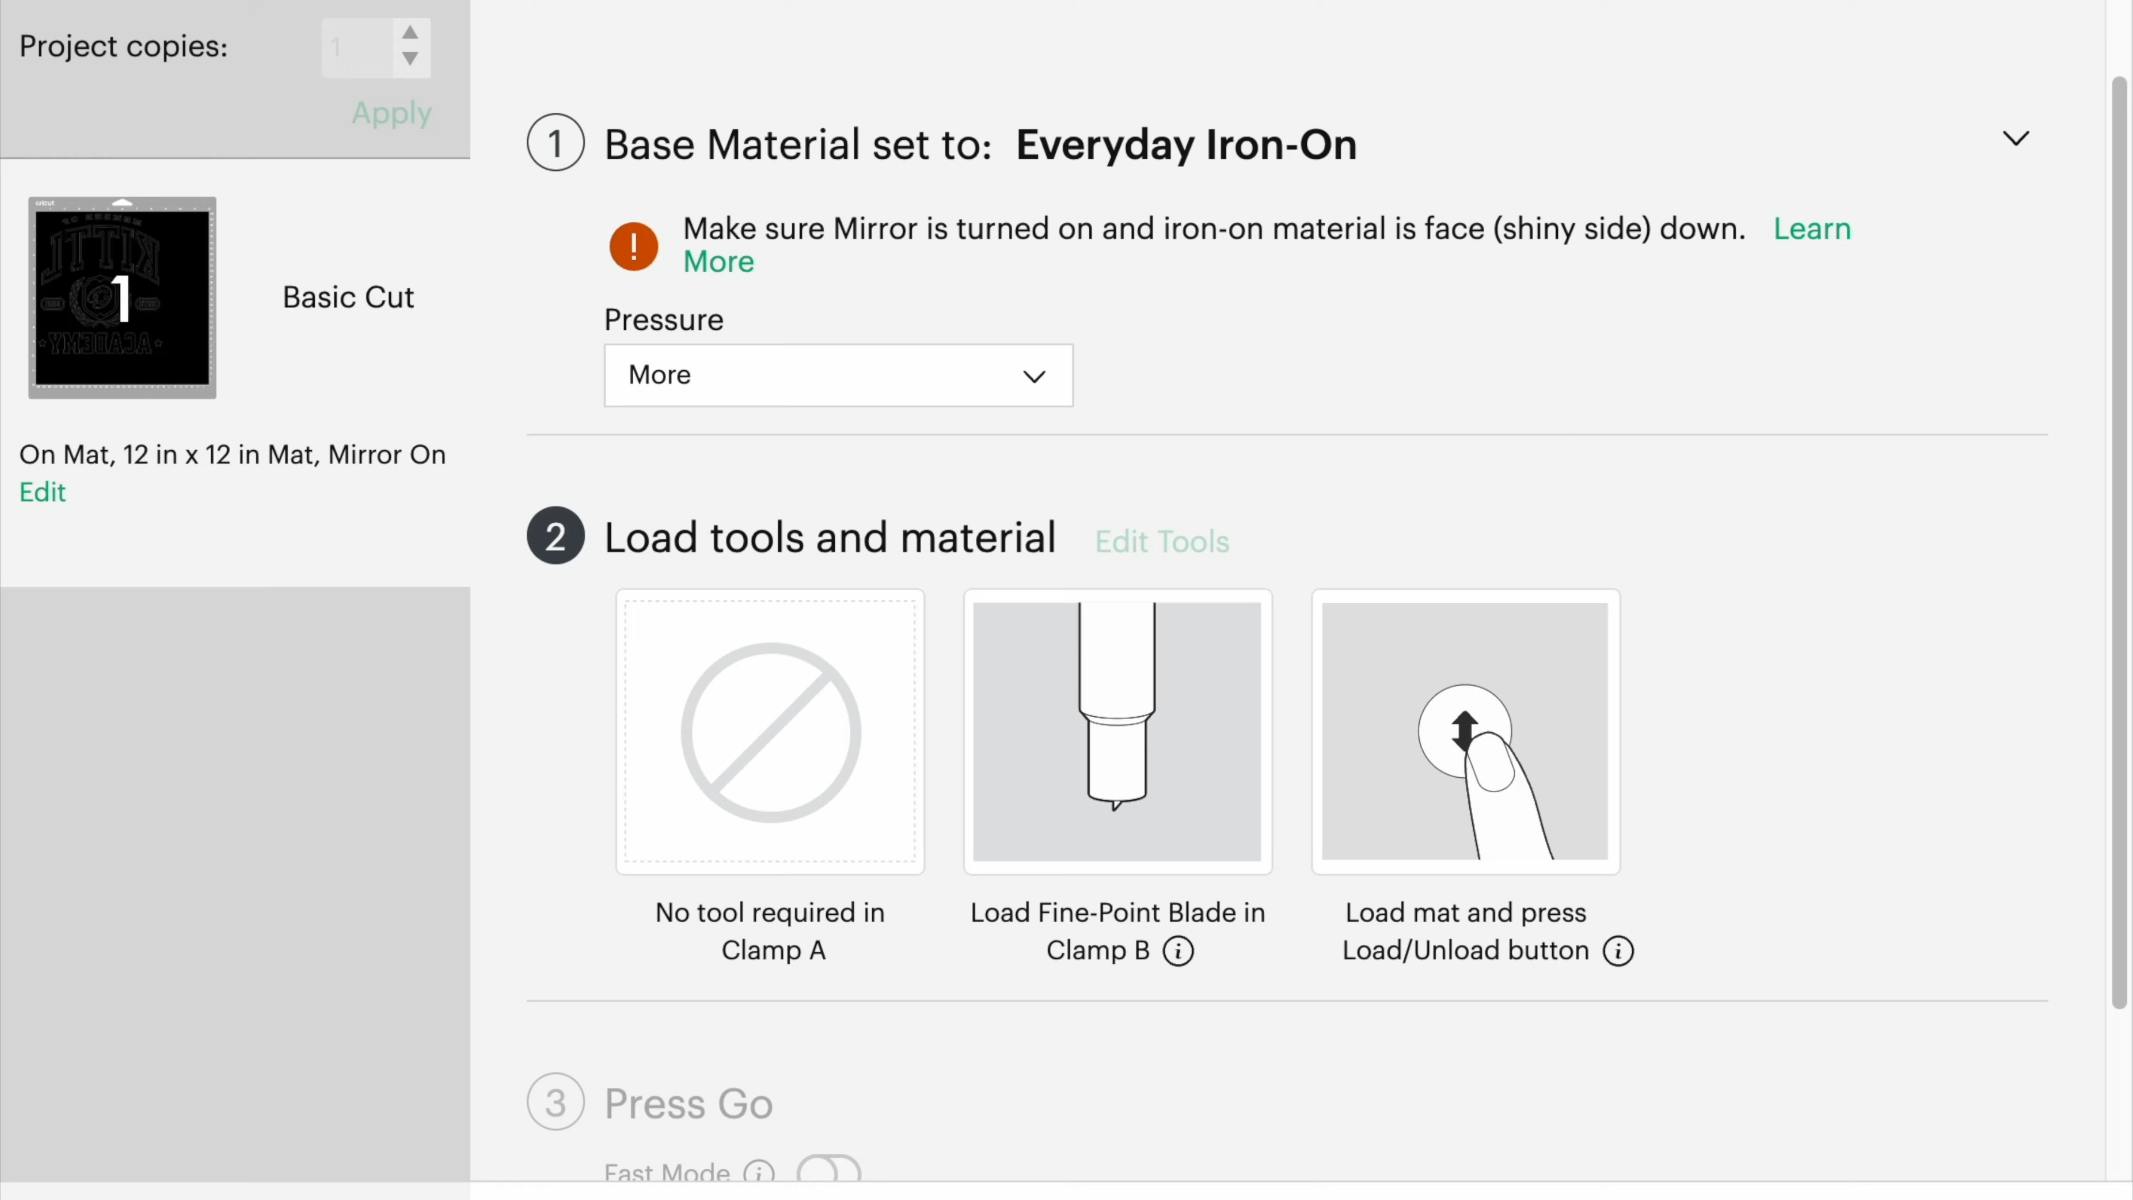This screenshot has width=2133, height=1200.
Task: Click Edit under mat settings
Action: click(42, 492)
